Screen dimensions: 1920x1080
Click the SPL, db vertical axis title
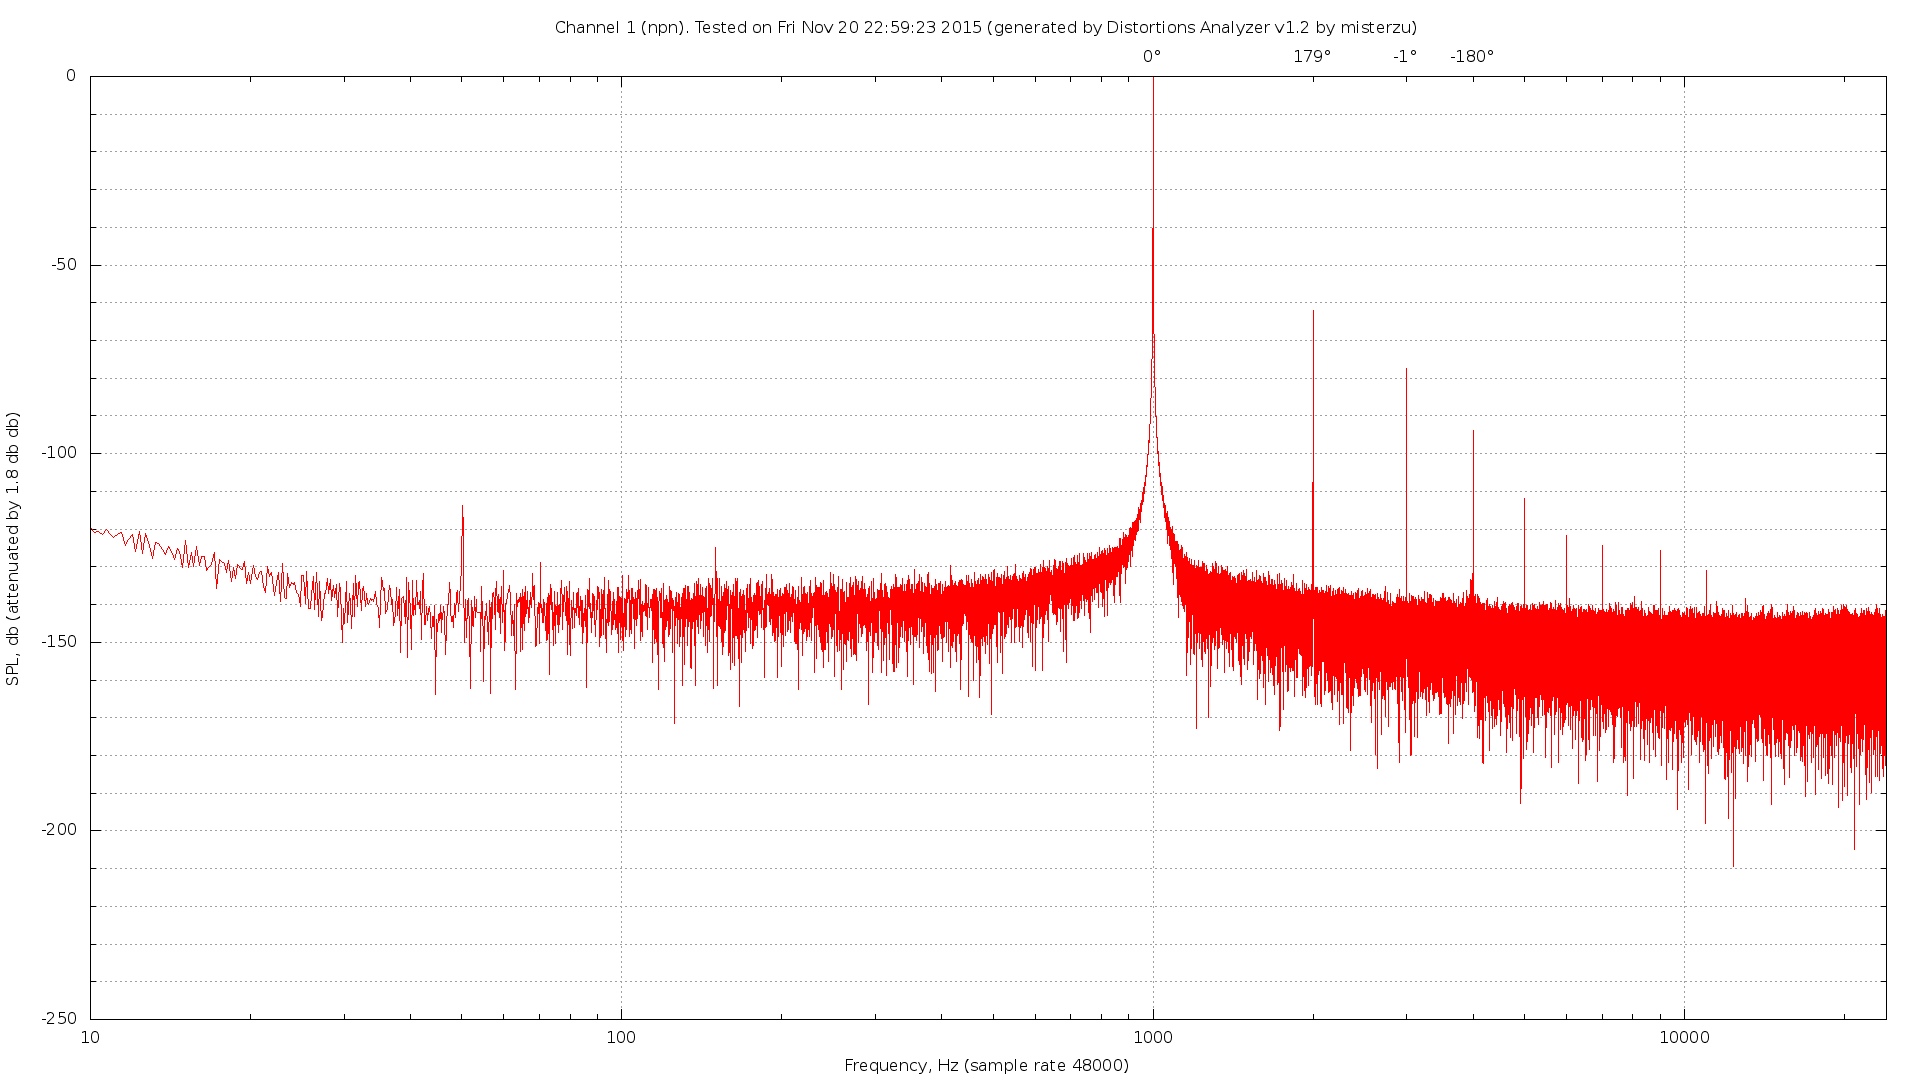coord(13,549)
